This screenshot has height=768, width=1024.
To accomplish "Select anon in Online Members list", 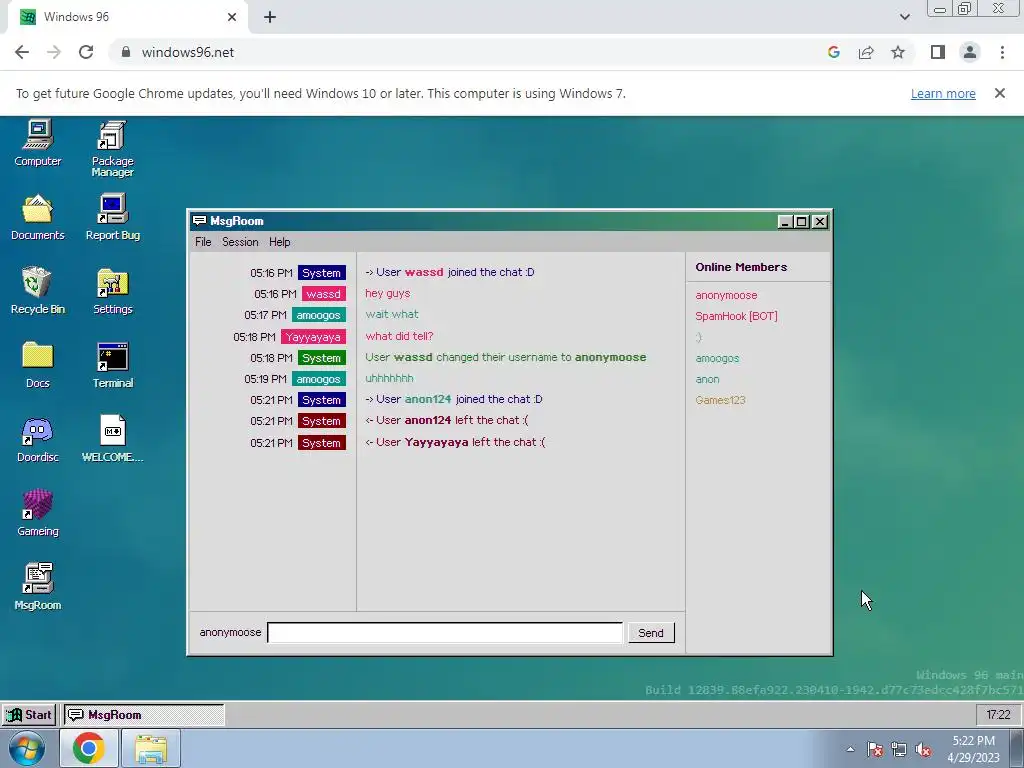I will click(707, 379).
